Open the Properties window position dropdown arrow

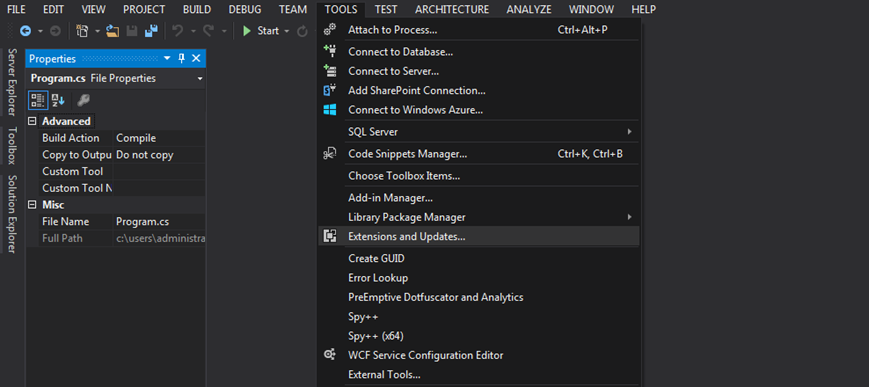(167, 58)
